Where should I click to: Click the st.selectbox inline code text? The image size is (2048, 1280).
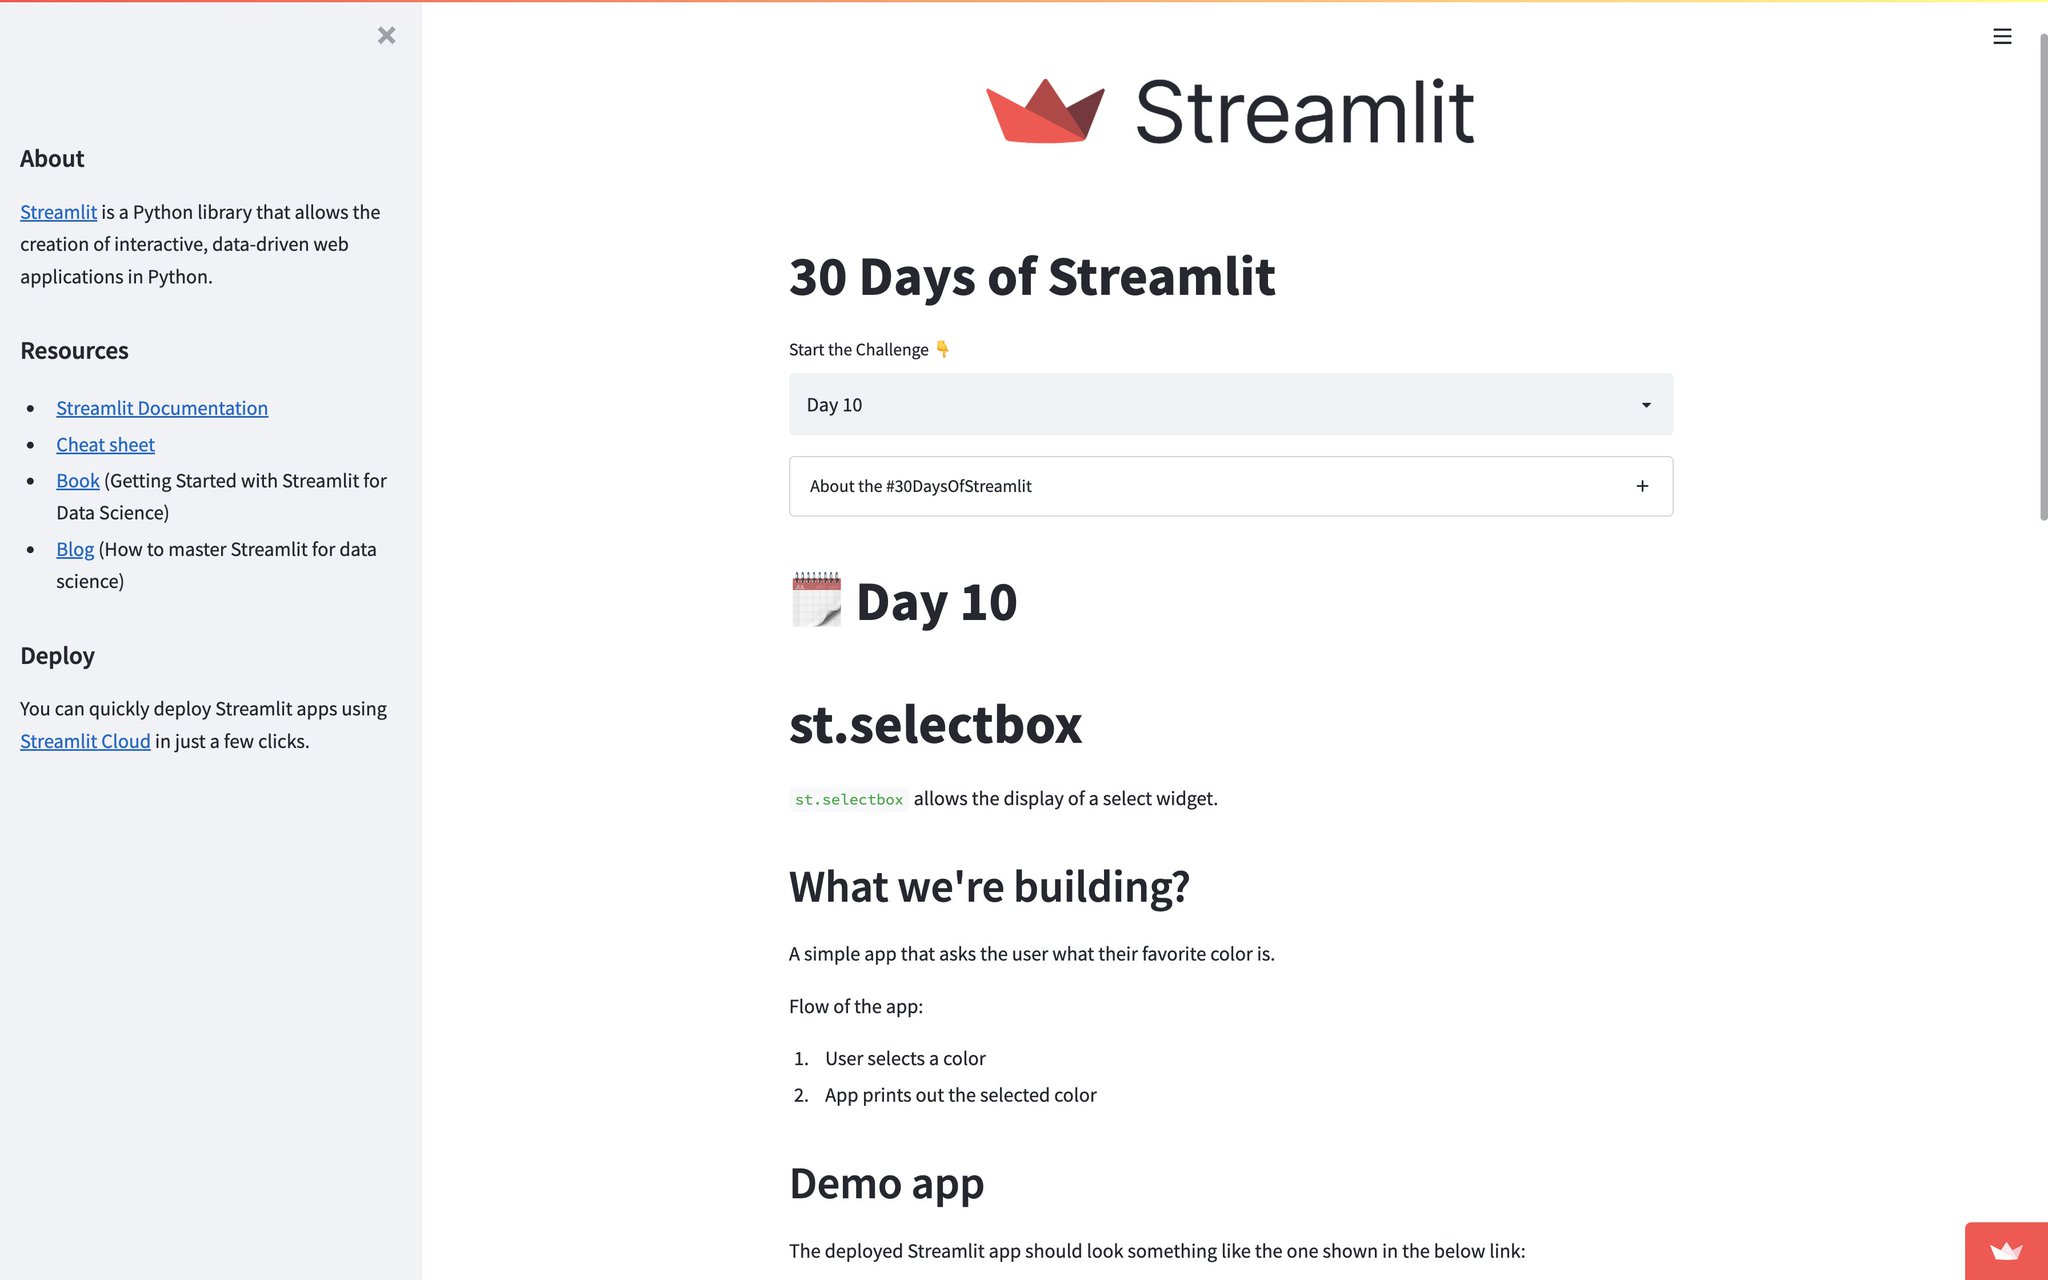[849, 799]
